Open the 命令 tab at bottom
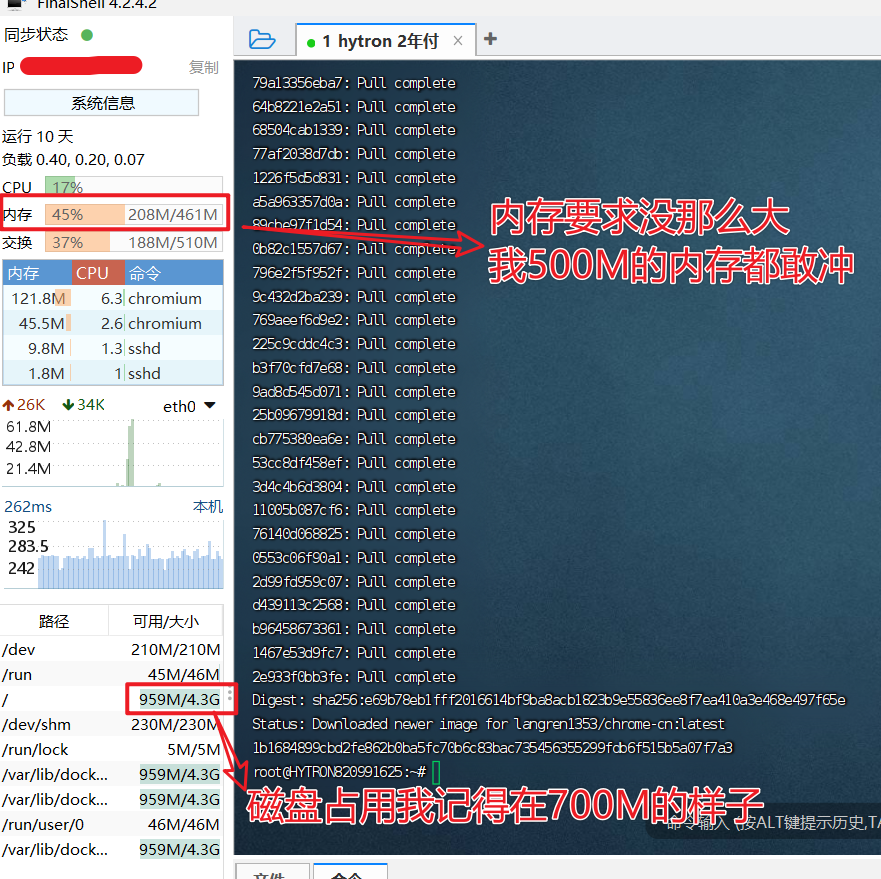 pyautogui.click(x=346, y=873)
